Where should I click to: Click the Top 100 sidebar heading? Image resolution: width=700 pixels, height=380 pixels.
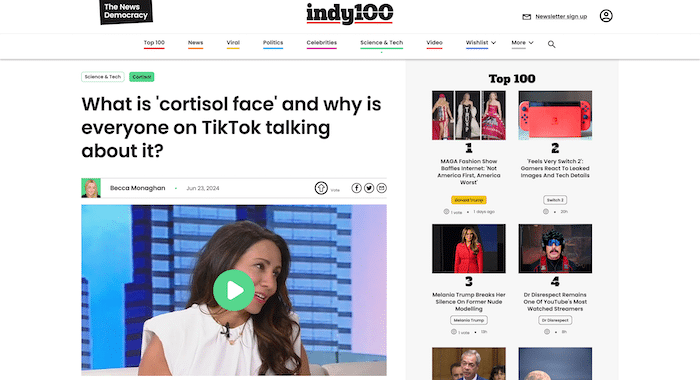pyautogui.click(x=512, y=79)
